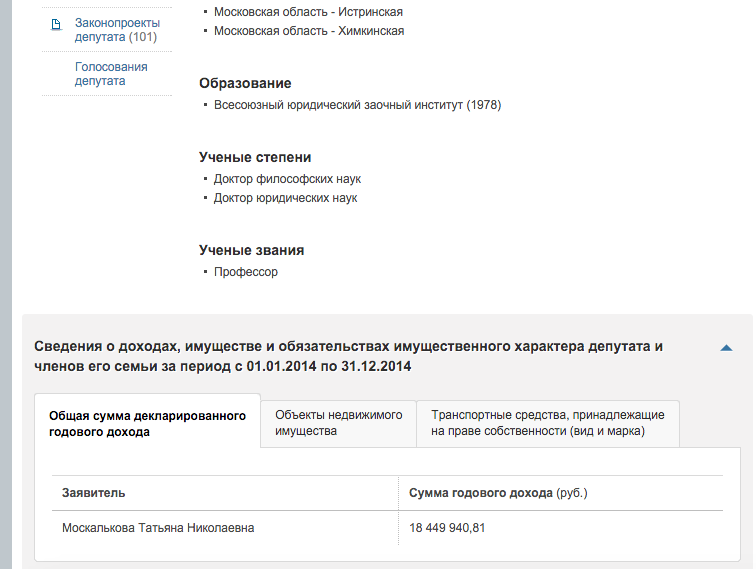Click the Образование section heading
This screenshot has height=569, width=756.
tap(245, 83)
